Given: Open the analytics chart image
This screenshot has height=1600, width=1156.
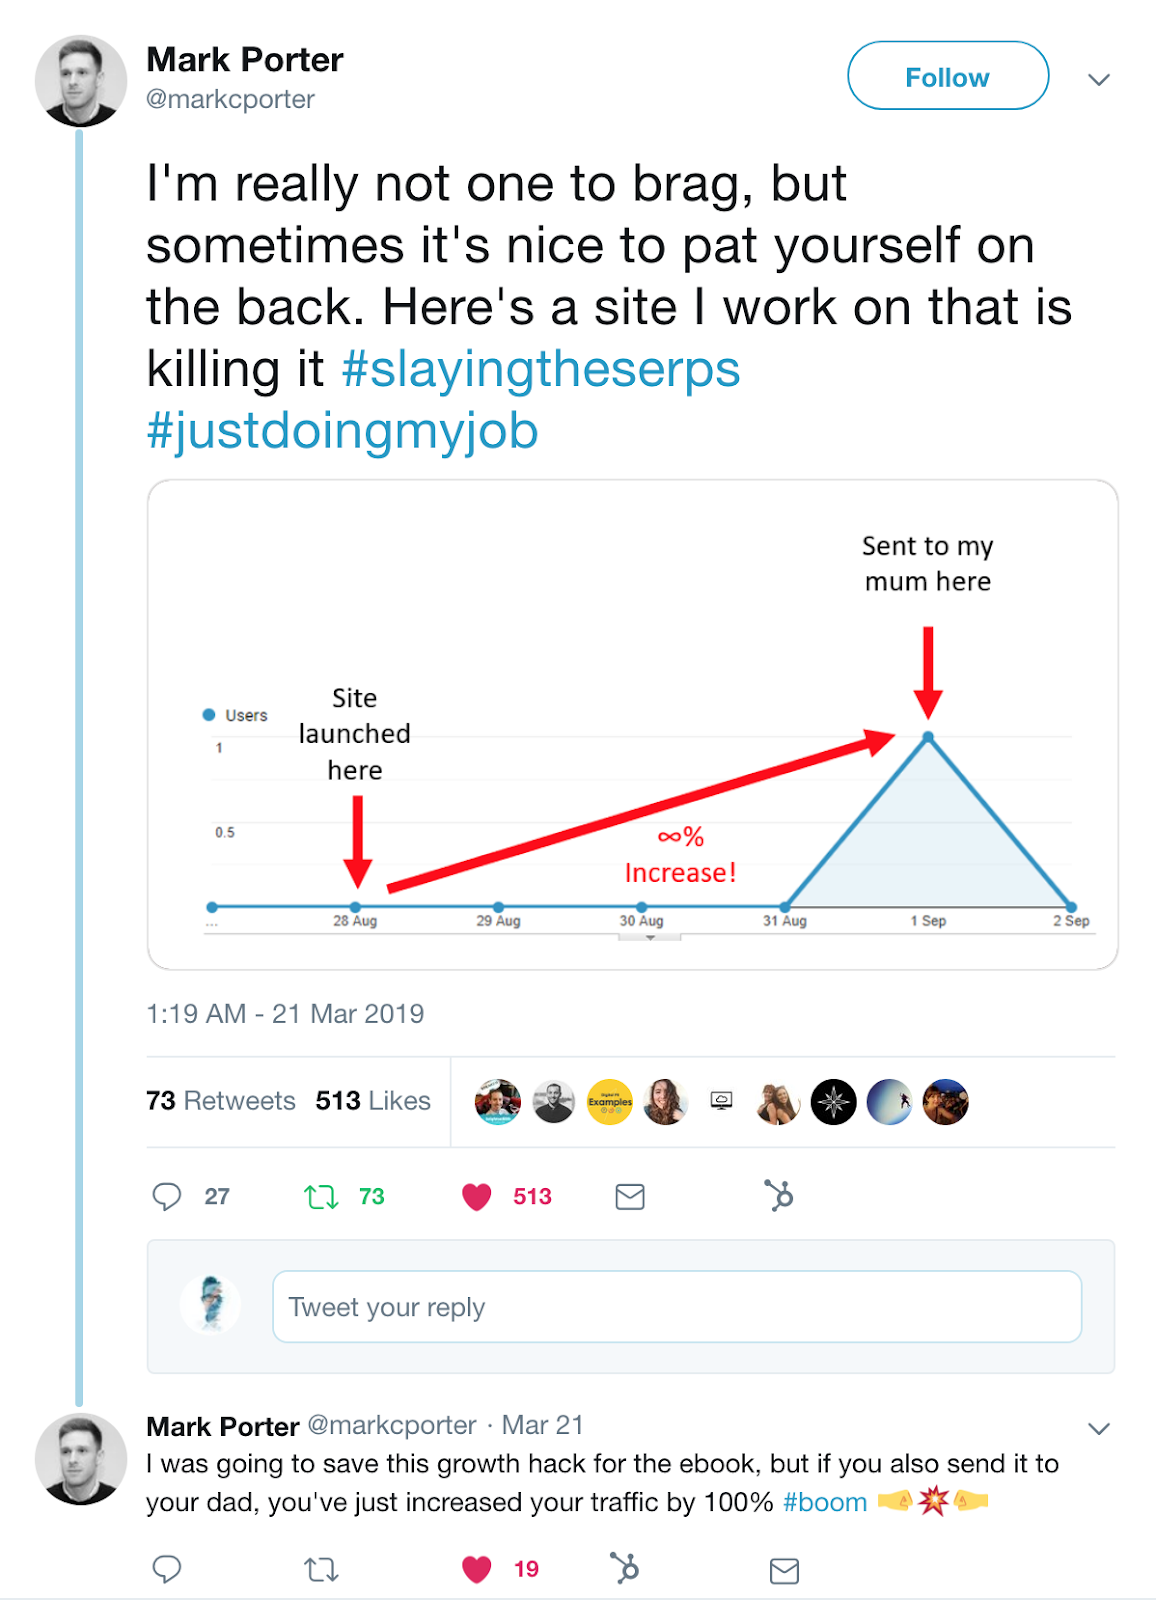Looking at the screenshot, I should pos(632,725).
